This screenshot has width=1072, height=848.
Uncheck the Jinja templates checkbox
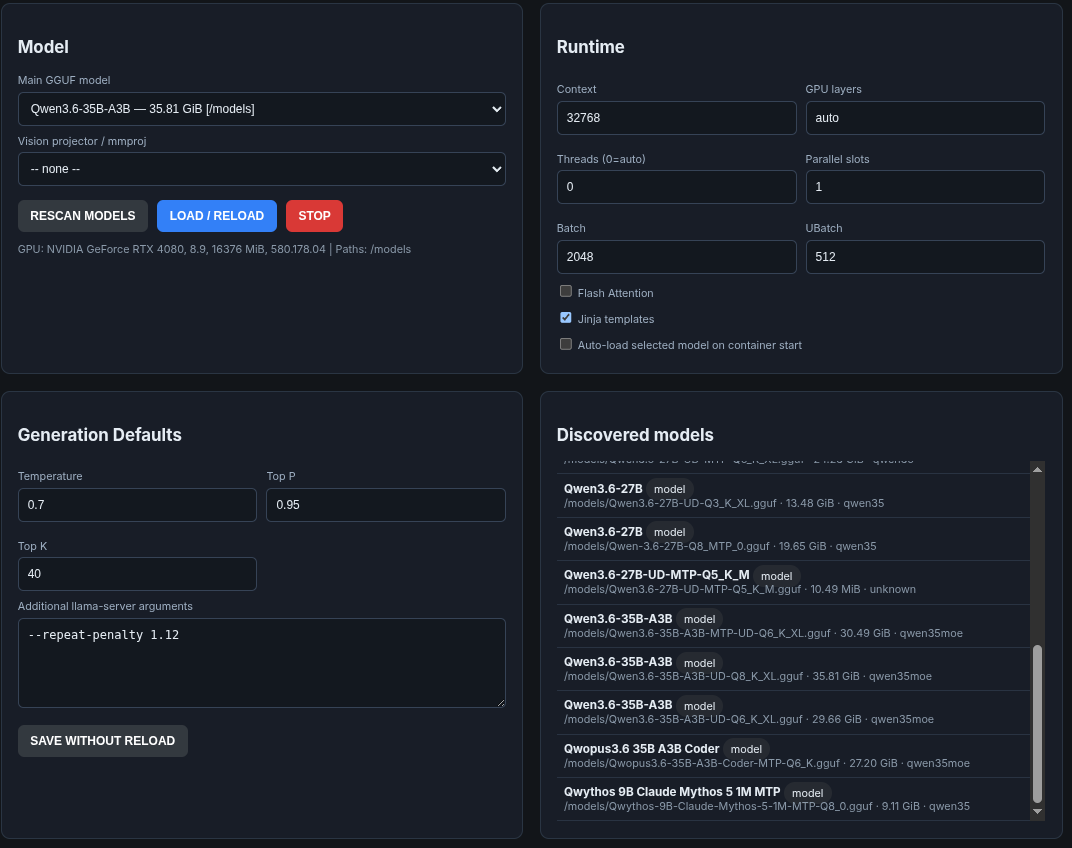[x=565, y=318]
